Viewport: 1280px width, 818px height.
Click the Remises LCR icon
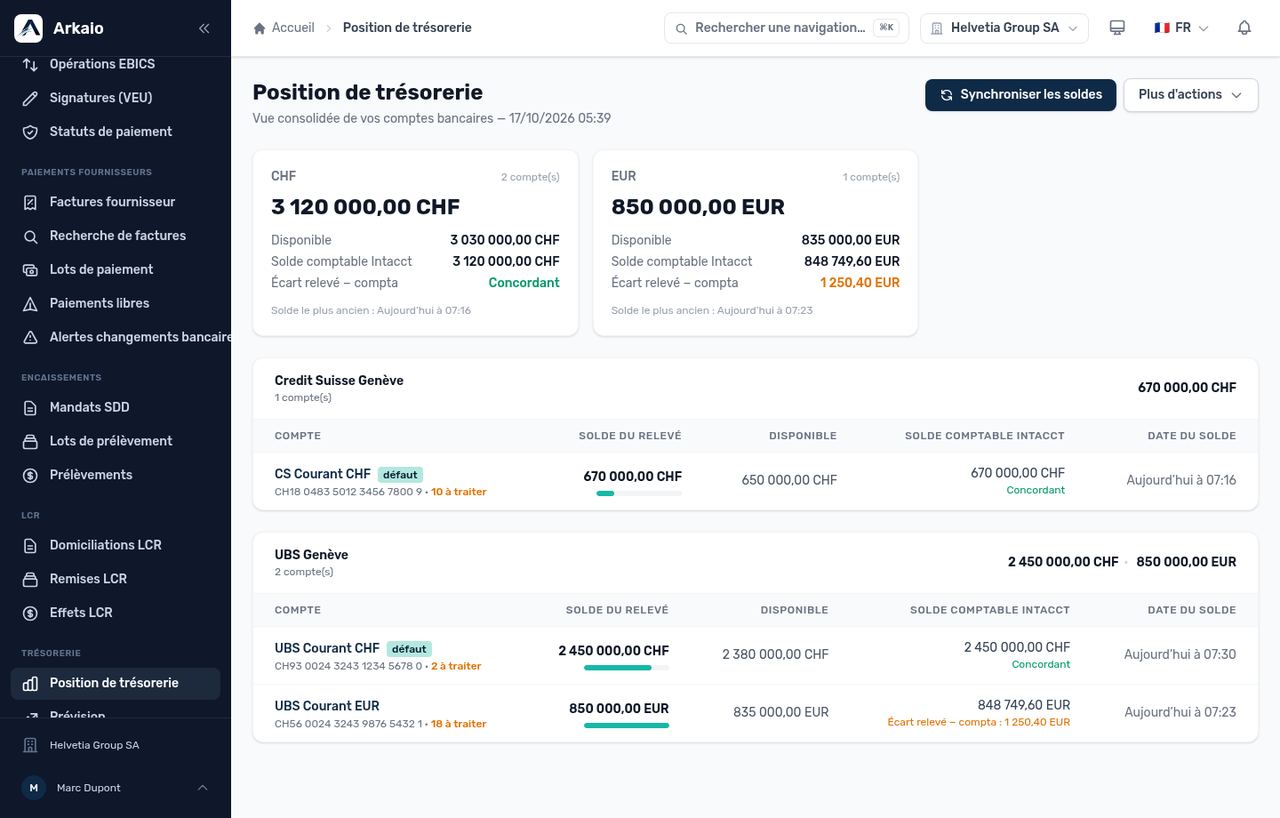click(30, 580)
